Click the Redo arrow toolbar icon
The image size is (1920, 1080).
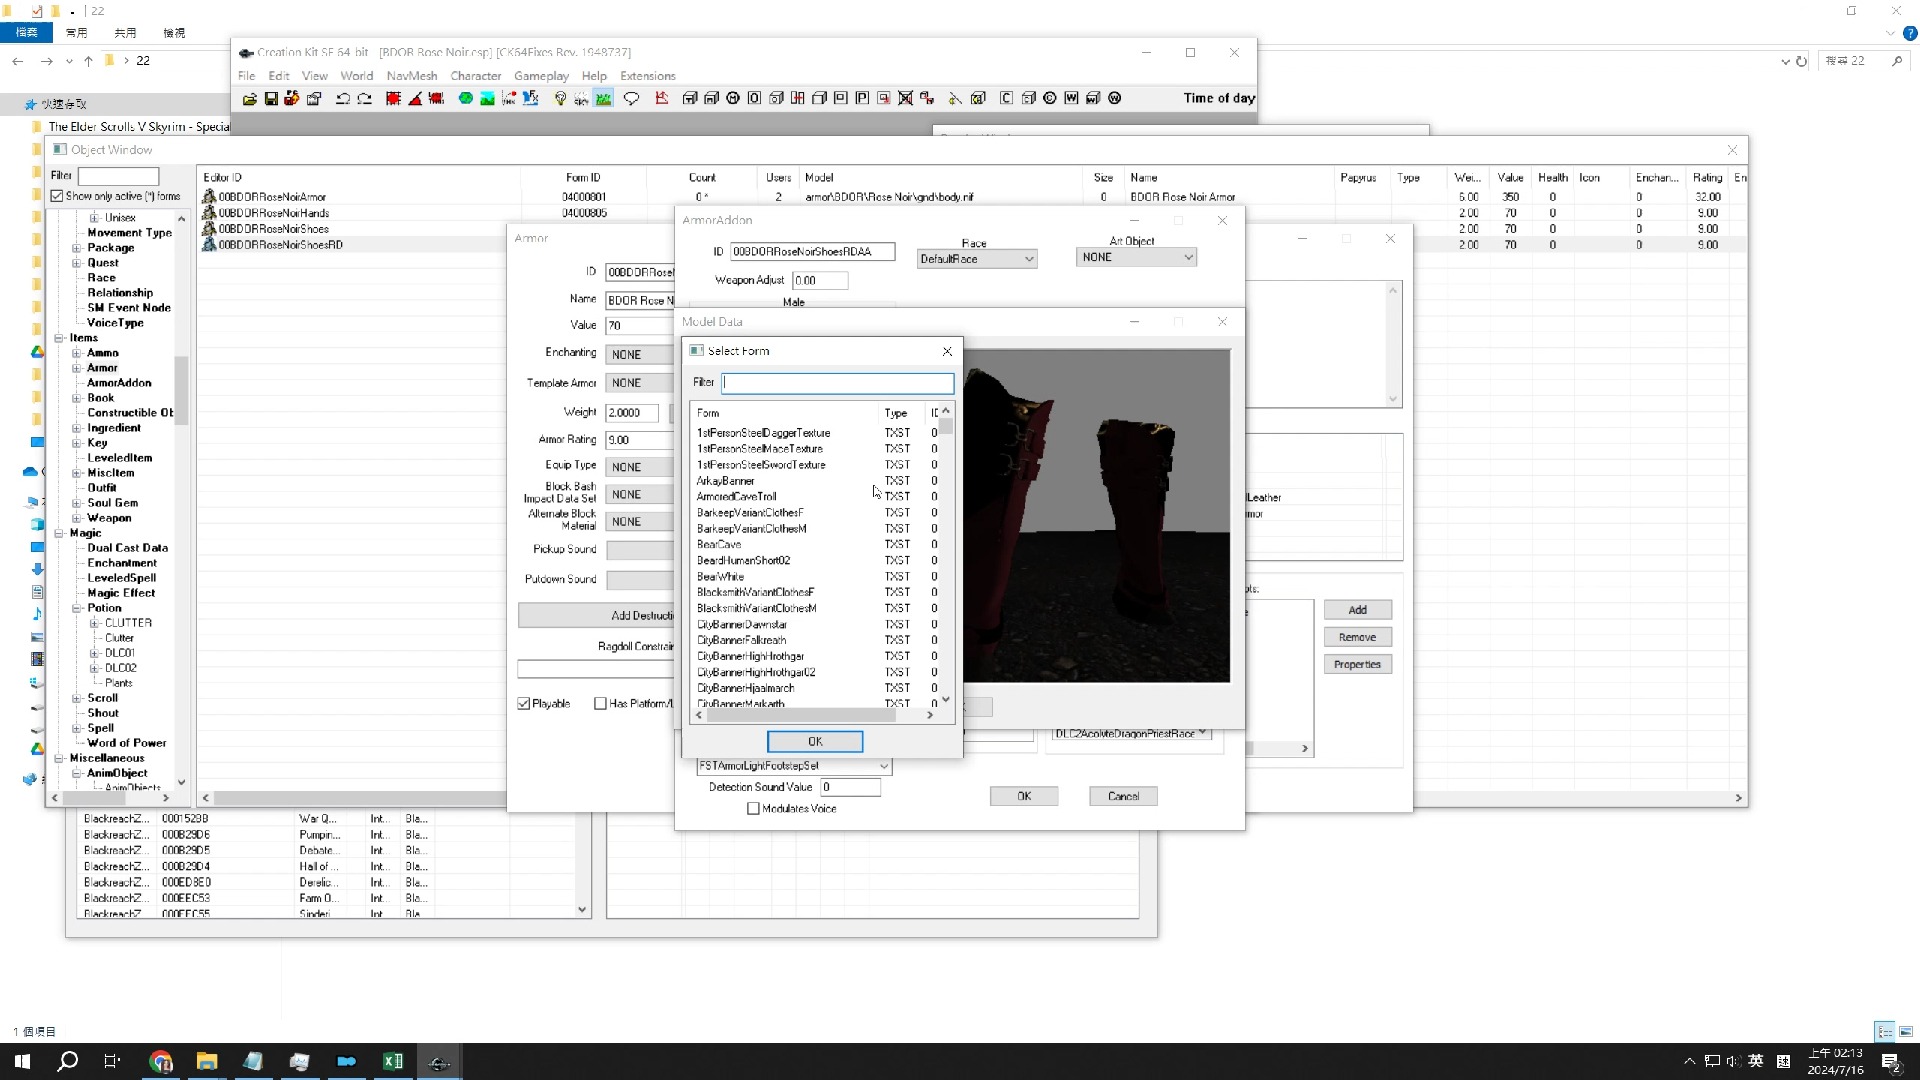point(365,98)
